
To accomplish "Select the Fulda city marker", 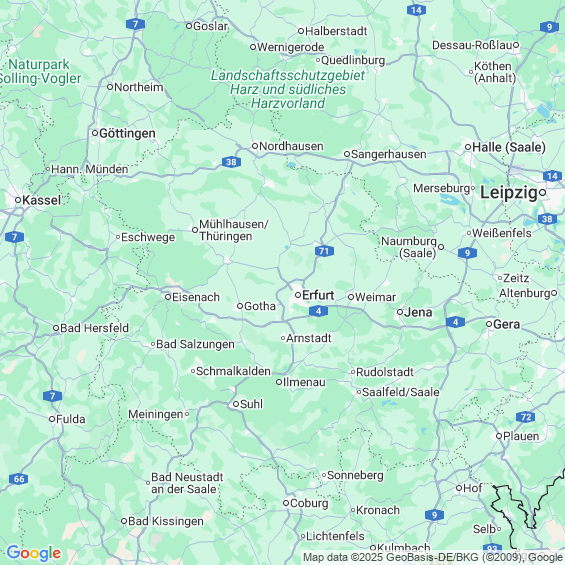I will coord(52,419).
